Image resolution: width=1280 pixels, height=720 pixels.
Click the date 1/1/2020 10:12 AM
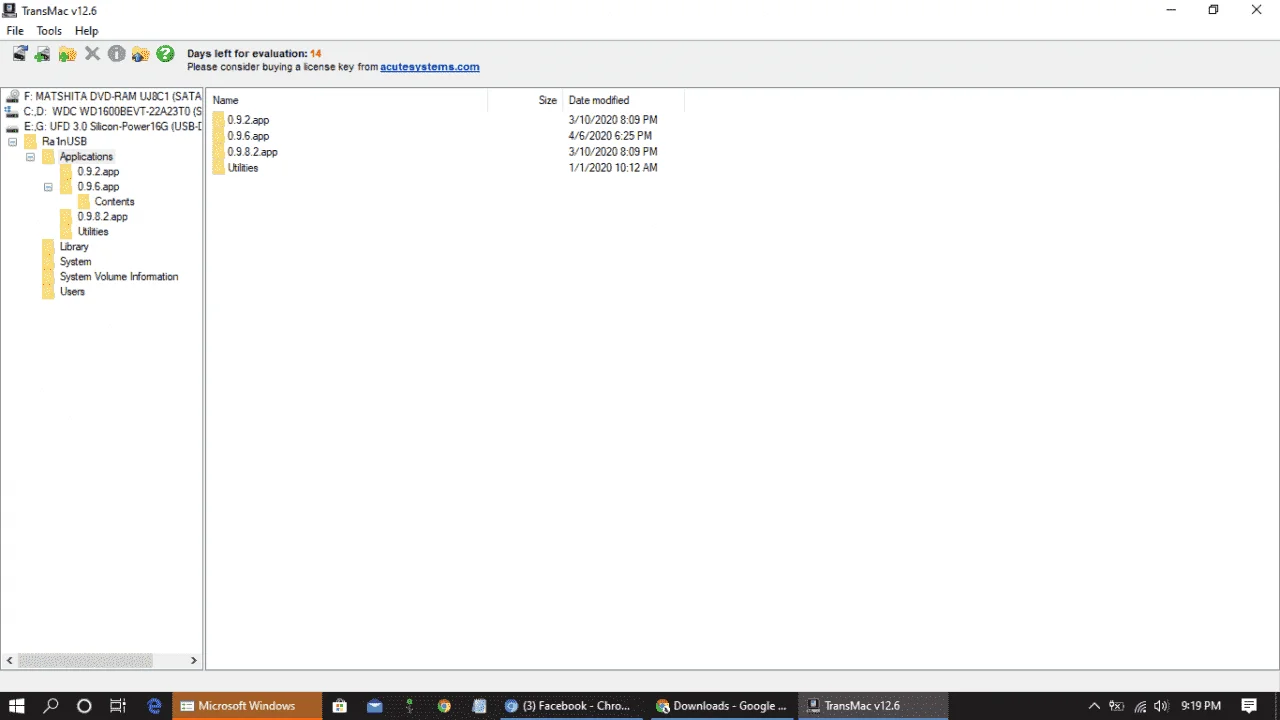click(x=613, y=168)
